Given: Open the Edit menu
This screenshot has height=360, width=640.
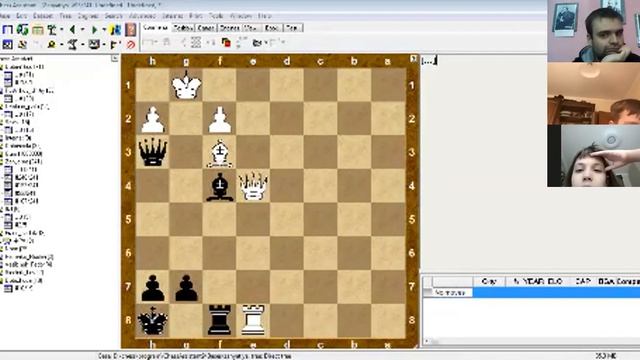Looking at the screenshot, I should (x=22, y=16).
